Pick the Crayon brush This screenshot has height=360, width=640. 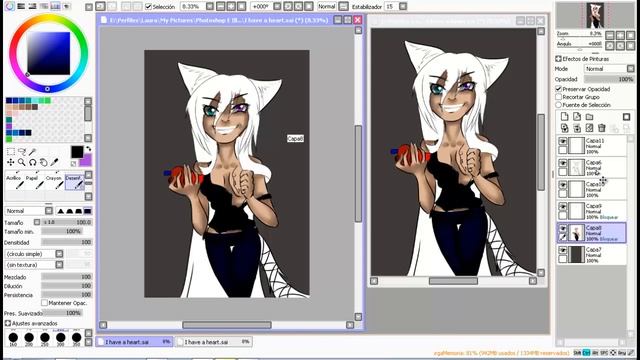click(x=54, y=182)
